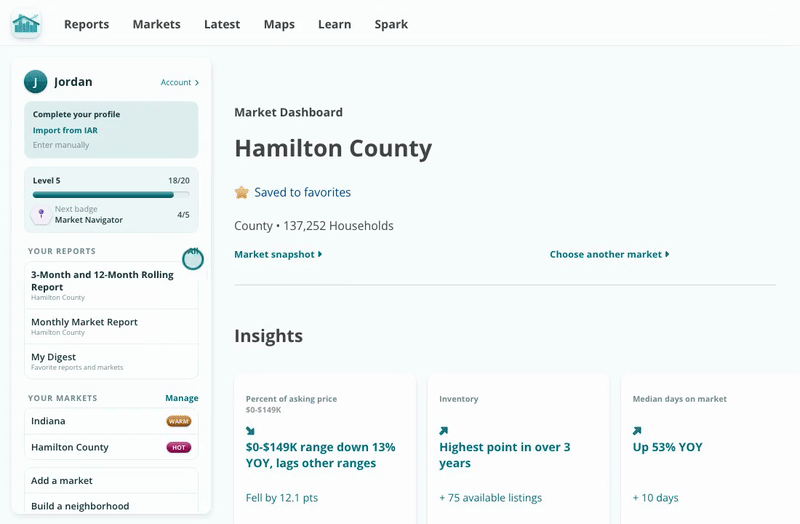Open the Median days on market card
The image size is (800, 524).
pos(710,449)
